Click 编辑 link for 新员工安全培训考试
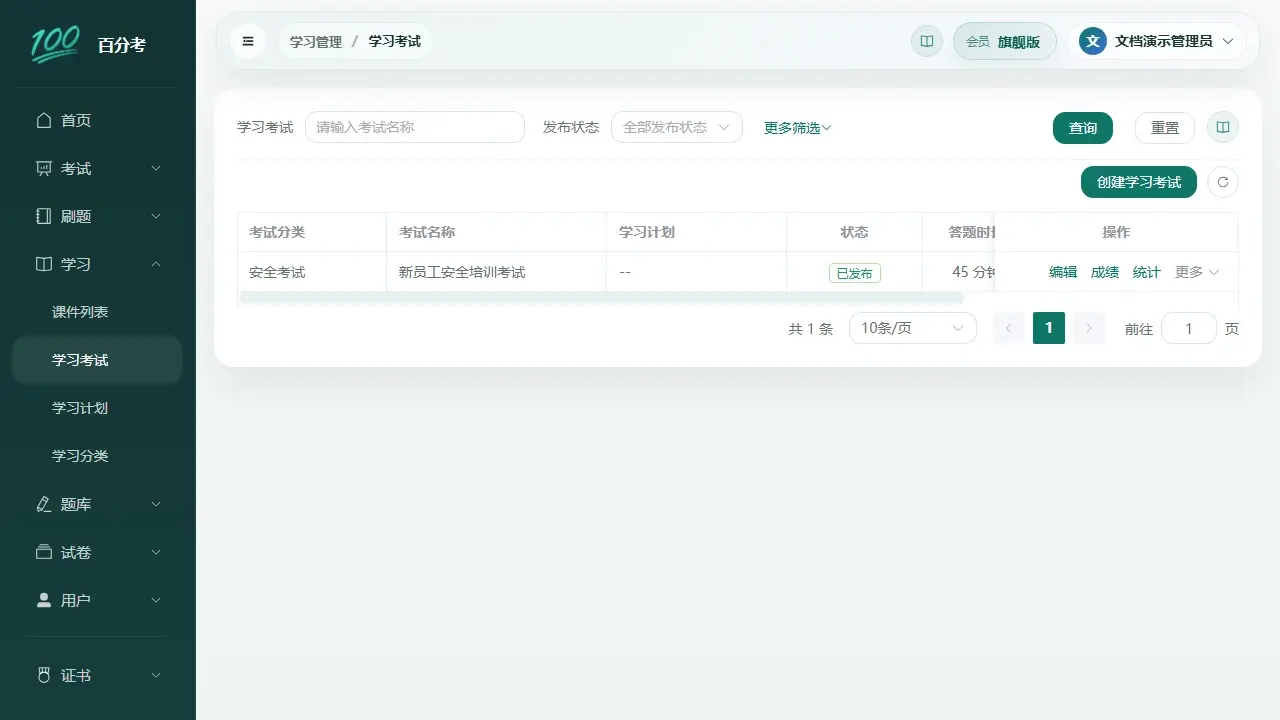Viewport: 1280px width, 720px height. click(1063, 272)
